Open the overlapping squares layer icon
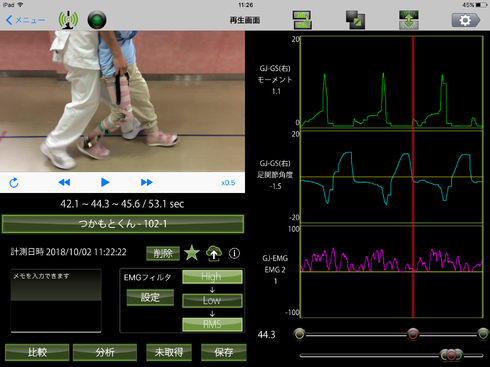The image size is (490, 367). click(x=355, y=20)
